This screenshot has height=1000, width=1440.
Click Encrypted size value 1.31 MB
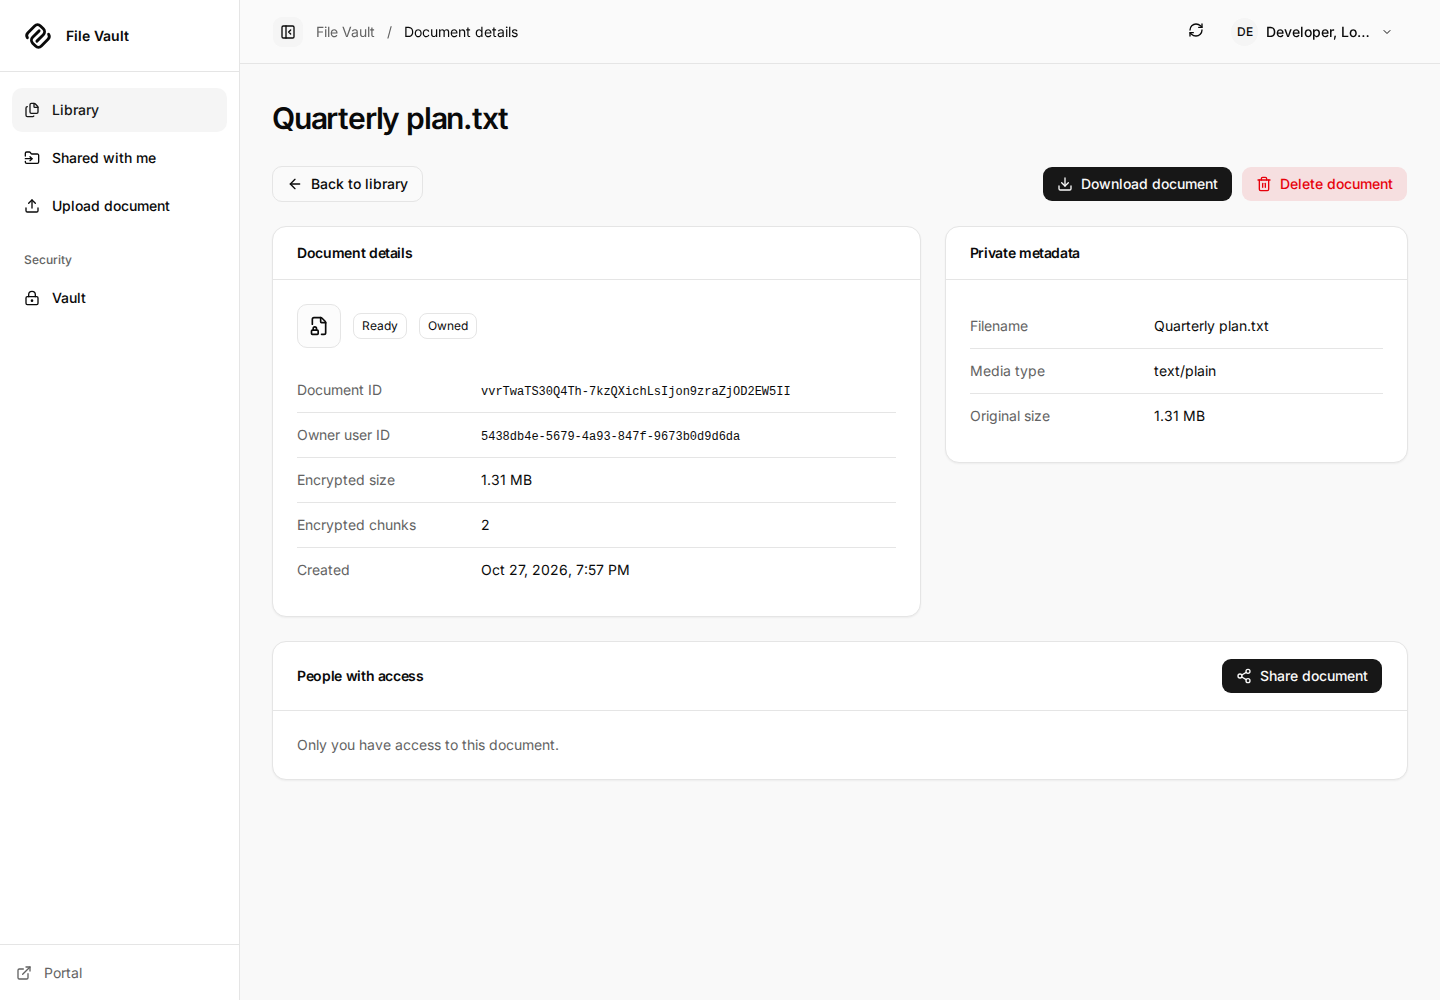pyautogui.click(x=506, y=480)
